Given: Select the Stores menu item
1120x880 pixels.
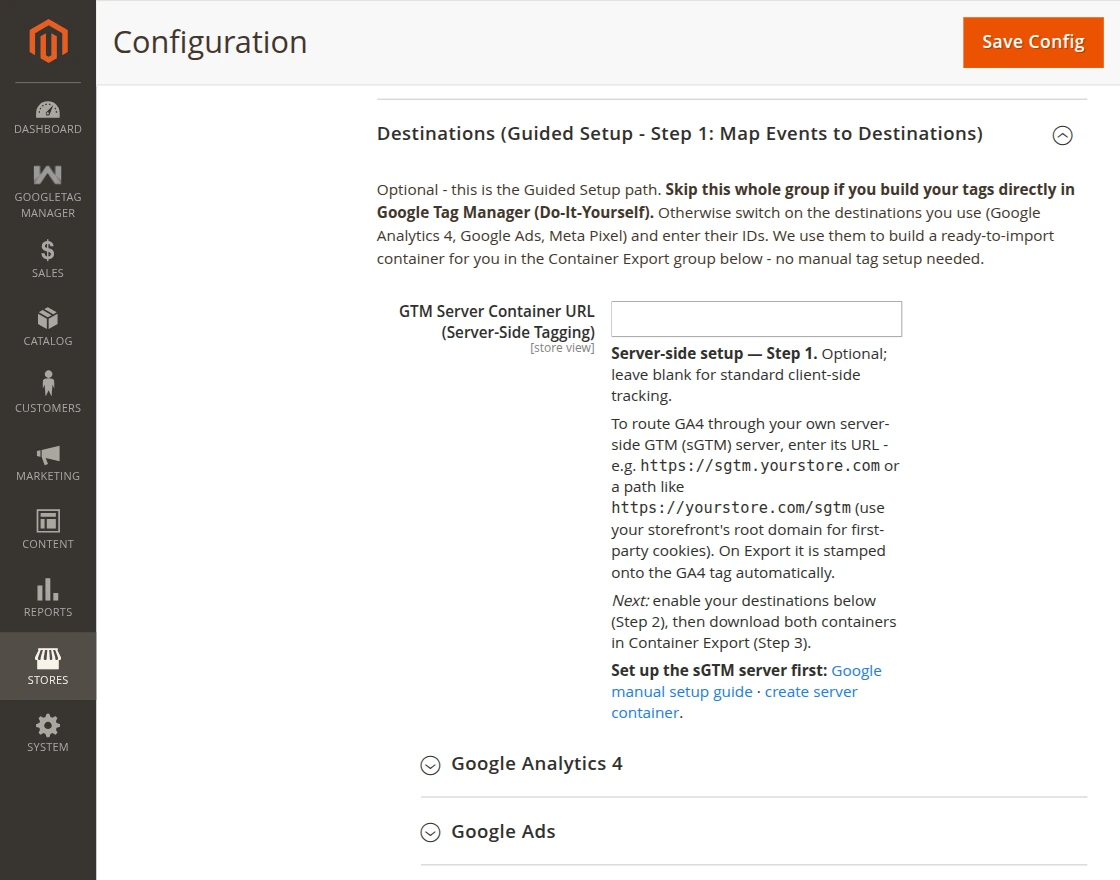Looking at the screenshot, I should pos(48,666).
